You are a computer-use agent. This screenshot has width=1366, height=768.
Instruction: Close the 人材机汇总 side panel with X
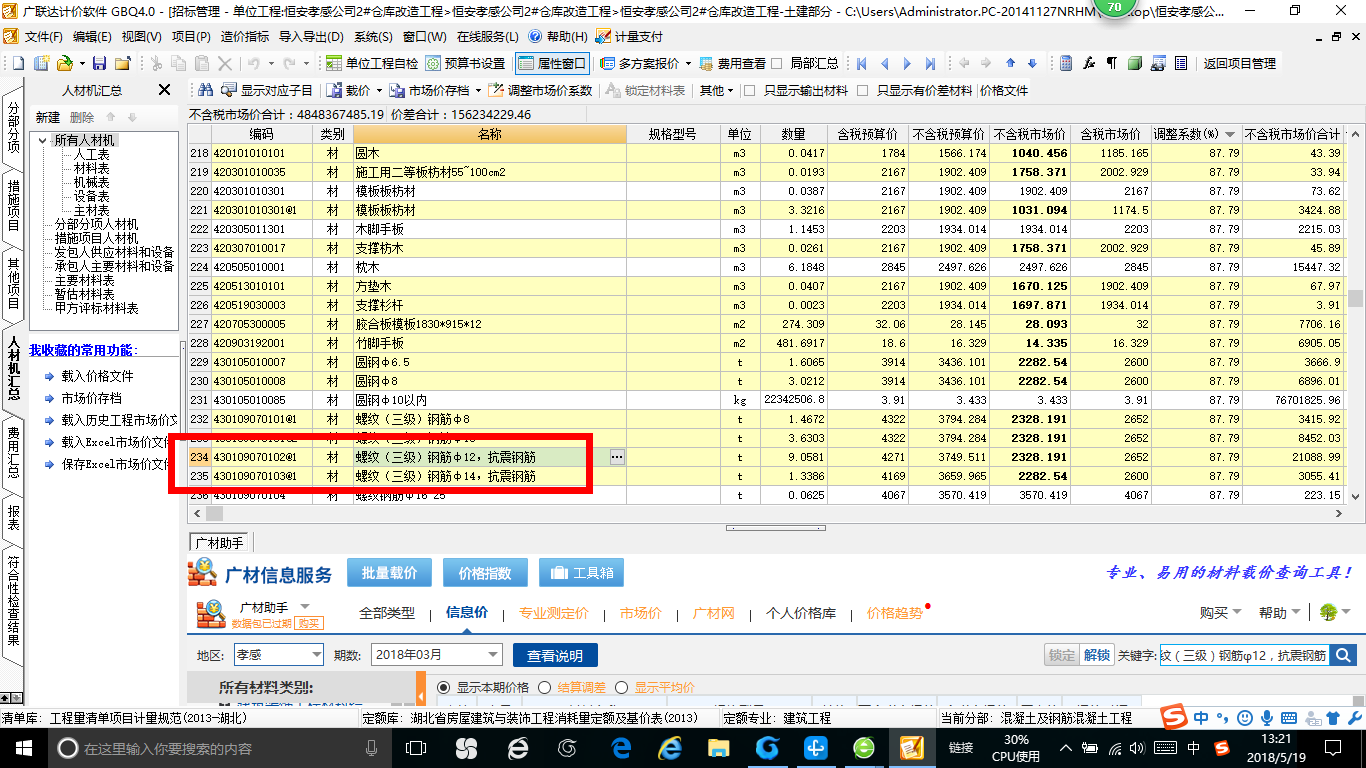pyautogui.click(x=165, y=90)
